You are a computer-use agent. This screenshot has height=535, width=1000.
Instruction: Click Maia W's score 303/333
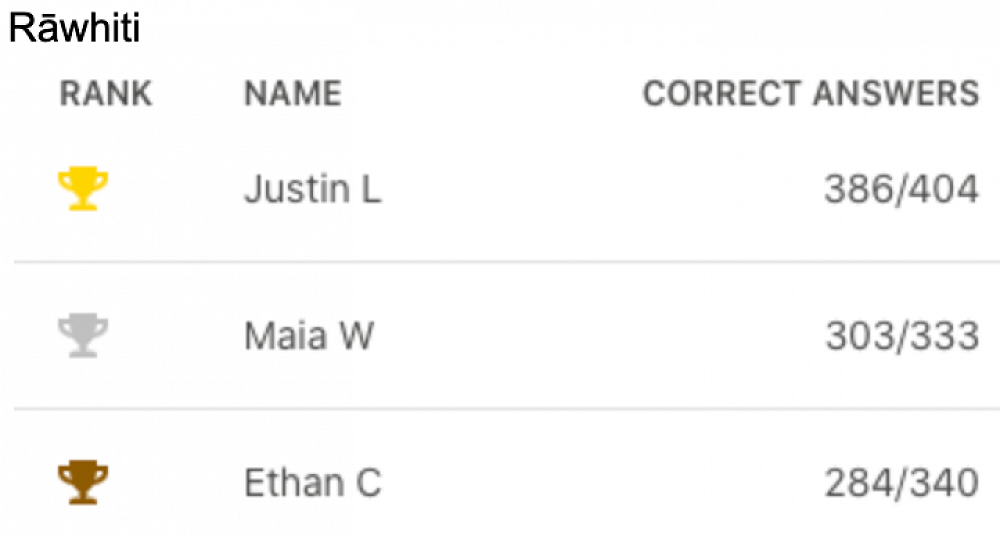click(x=902, y=336)
